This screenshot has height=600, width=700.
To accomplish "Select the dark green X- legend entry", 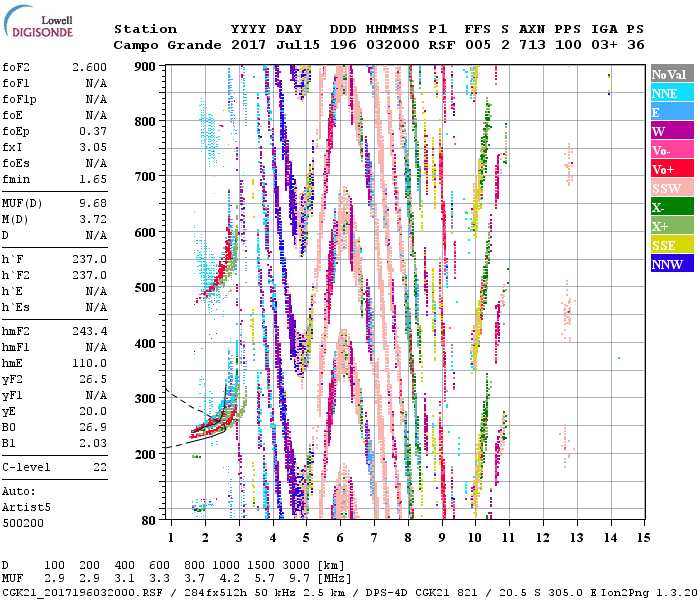I will coord(672,207).
